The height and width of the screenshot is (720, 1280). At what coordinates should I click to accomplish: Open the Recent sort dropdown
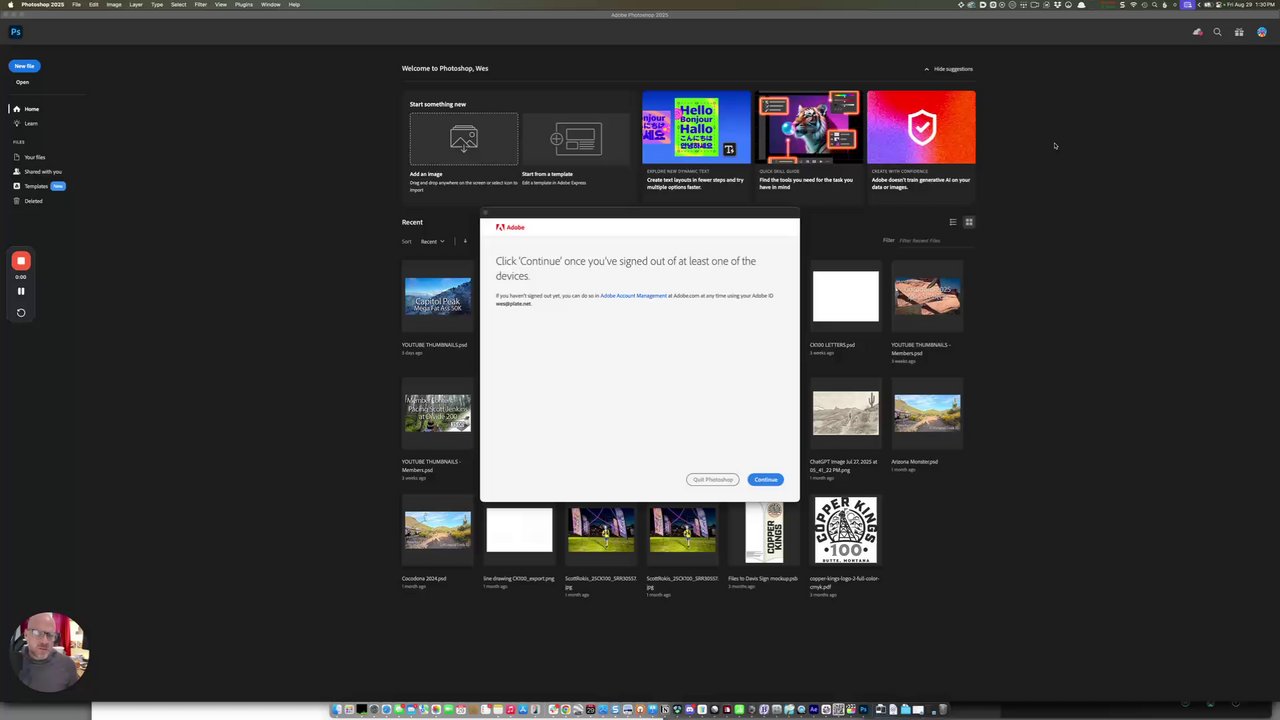[432, 241]
